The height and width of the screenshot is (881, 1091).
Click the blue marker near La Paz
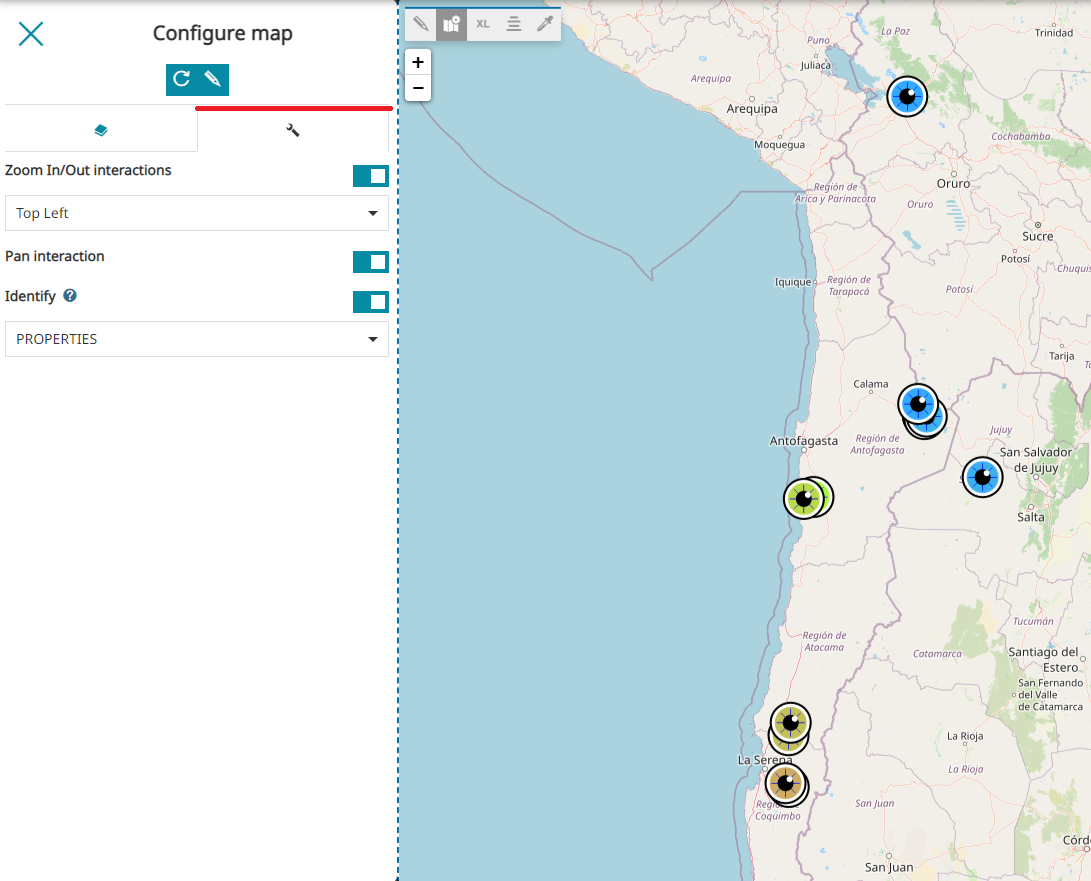[907, 97]
